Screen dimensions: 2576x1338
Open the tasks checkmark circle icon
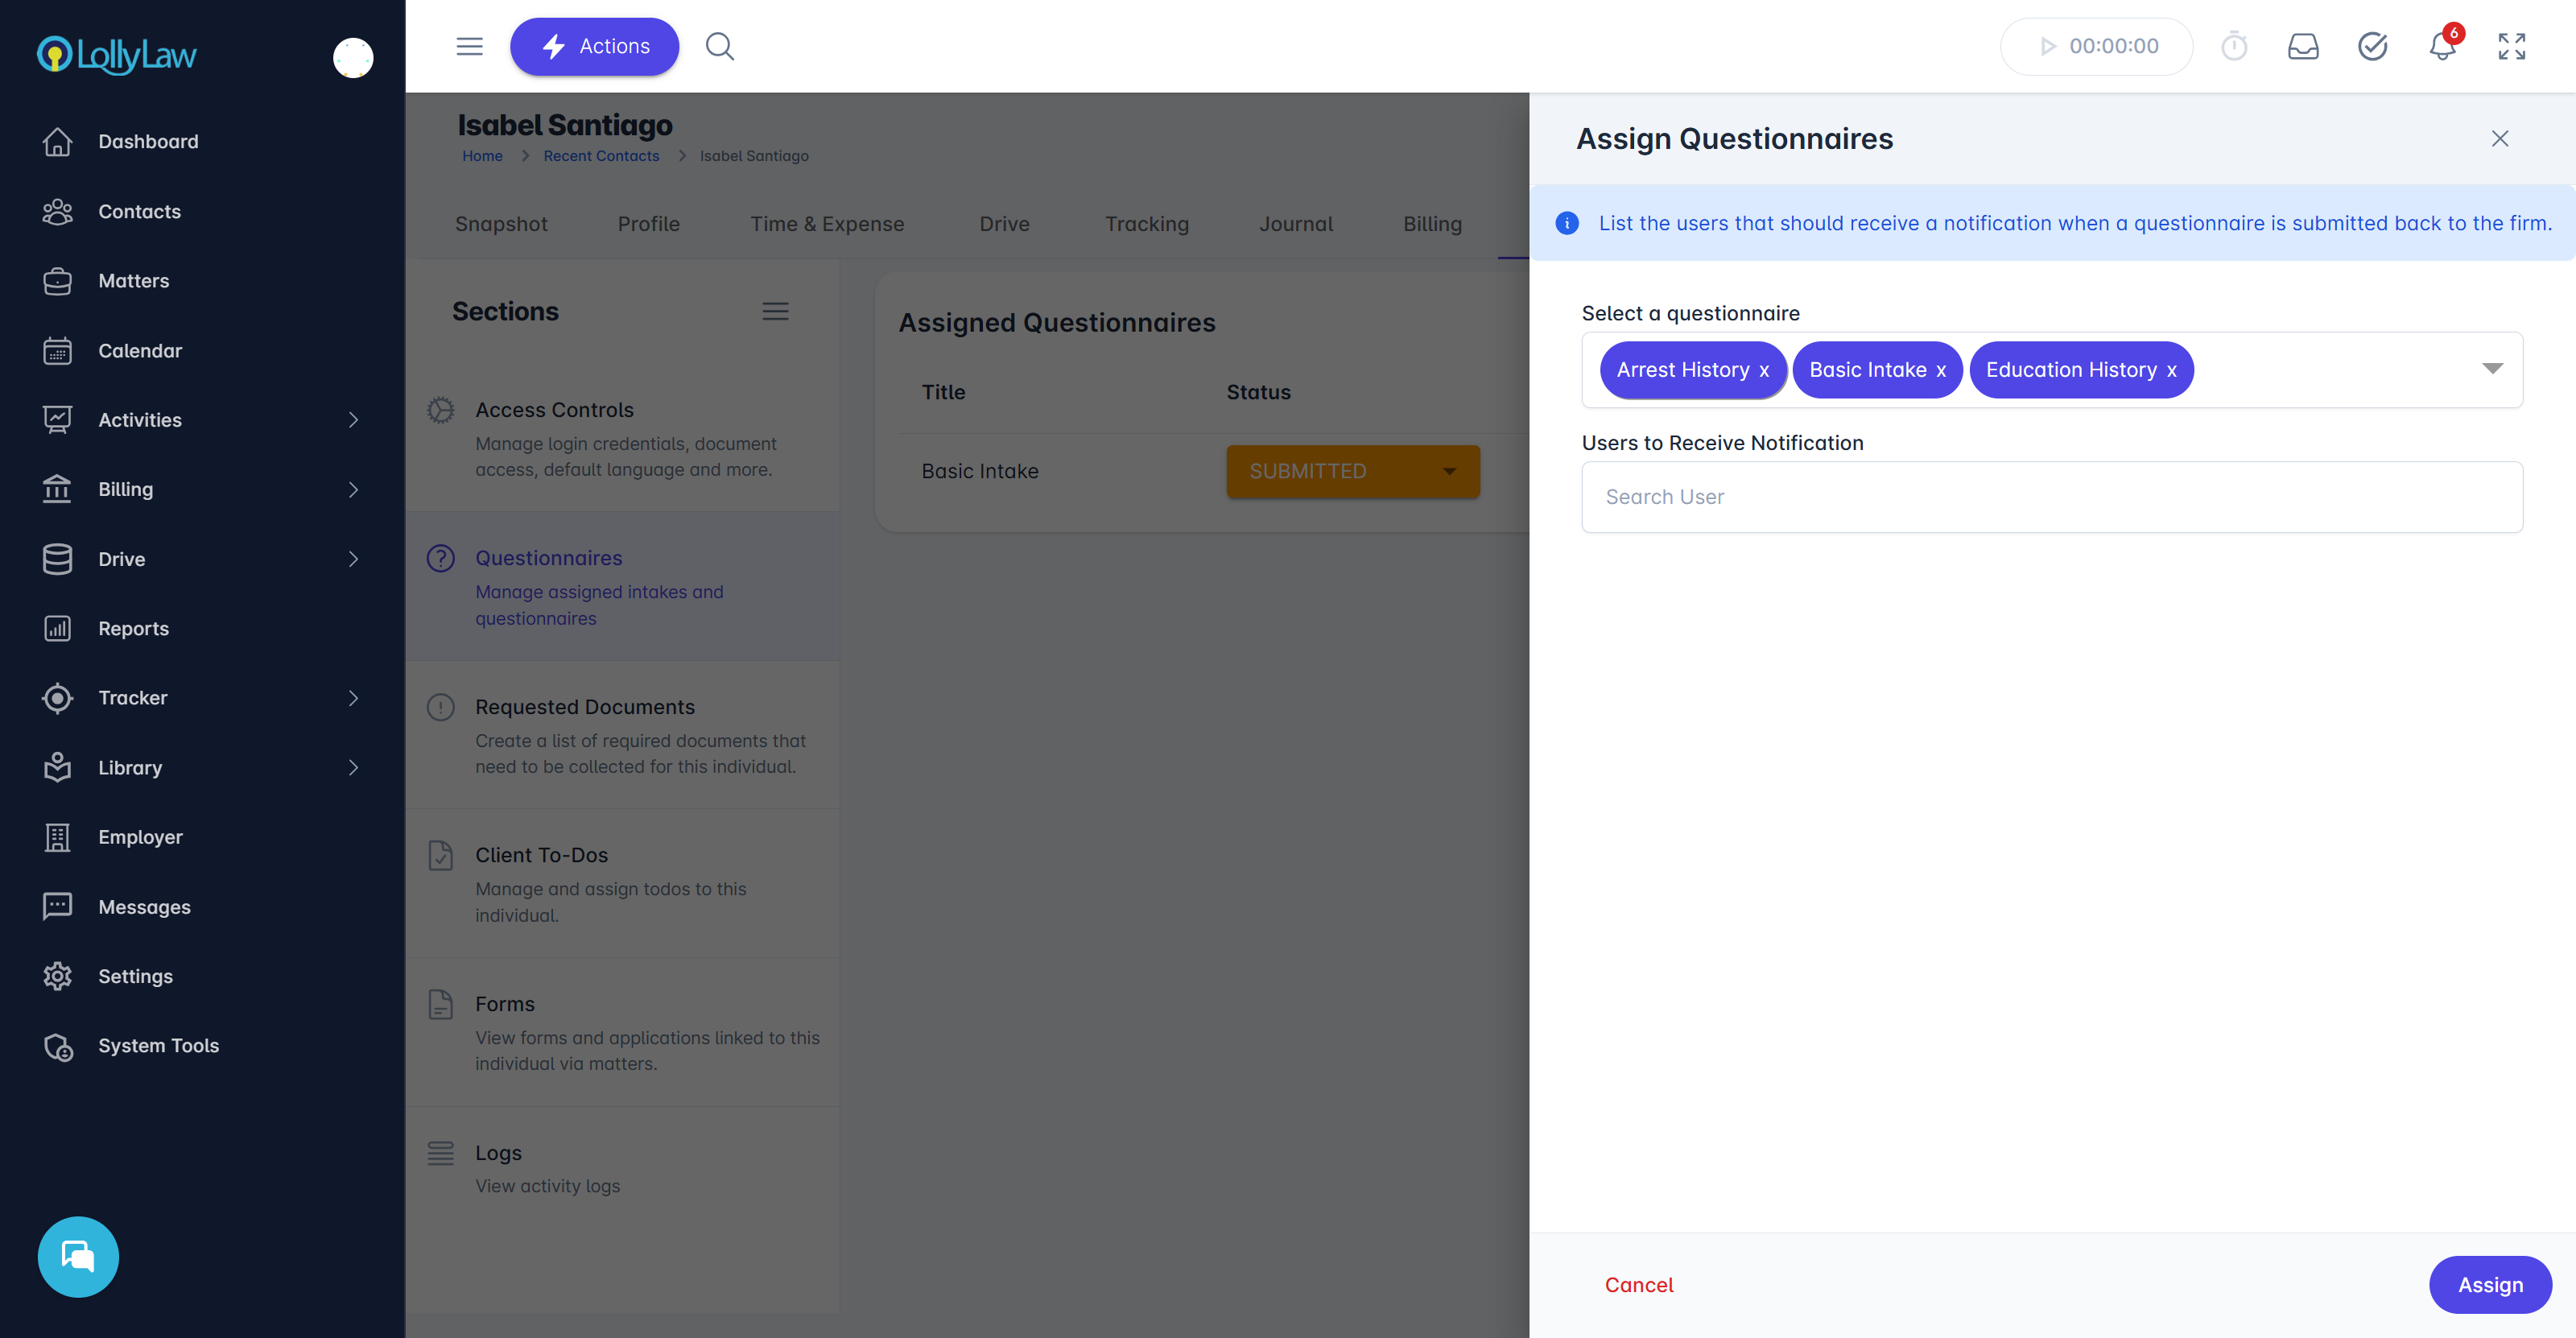(2372, 47)
